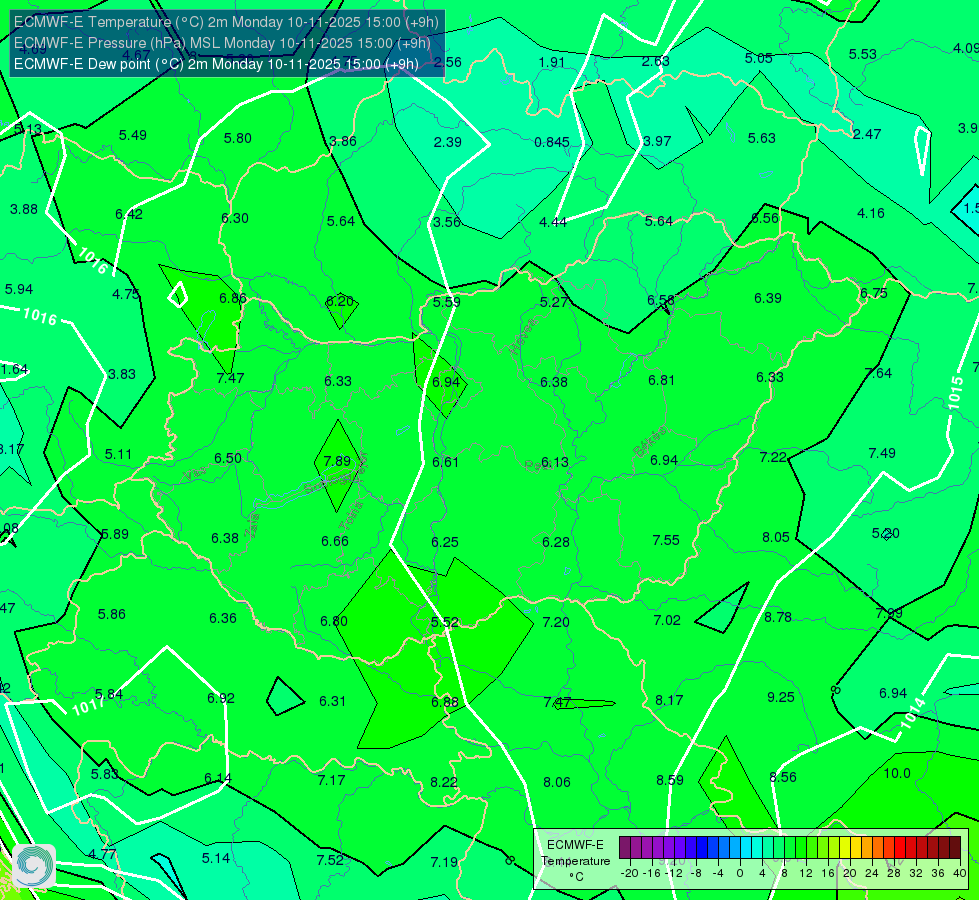Click the 5.14 grid value

216,858
